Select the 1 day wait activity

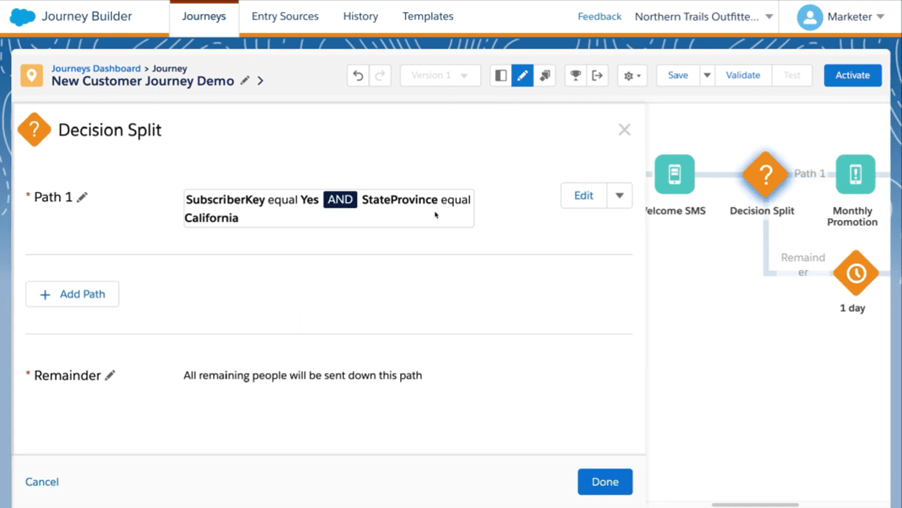tap(856, 273)
